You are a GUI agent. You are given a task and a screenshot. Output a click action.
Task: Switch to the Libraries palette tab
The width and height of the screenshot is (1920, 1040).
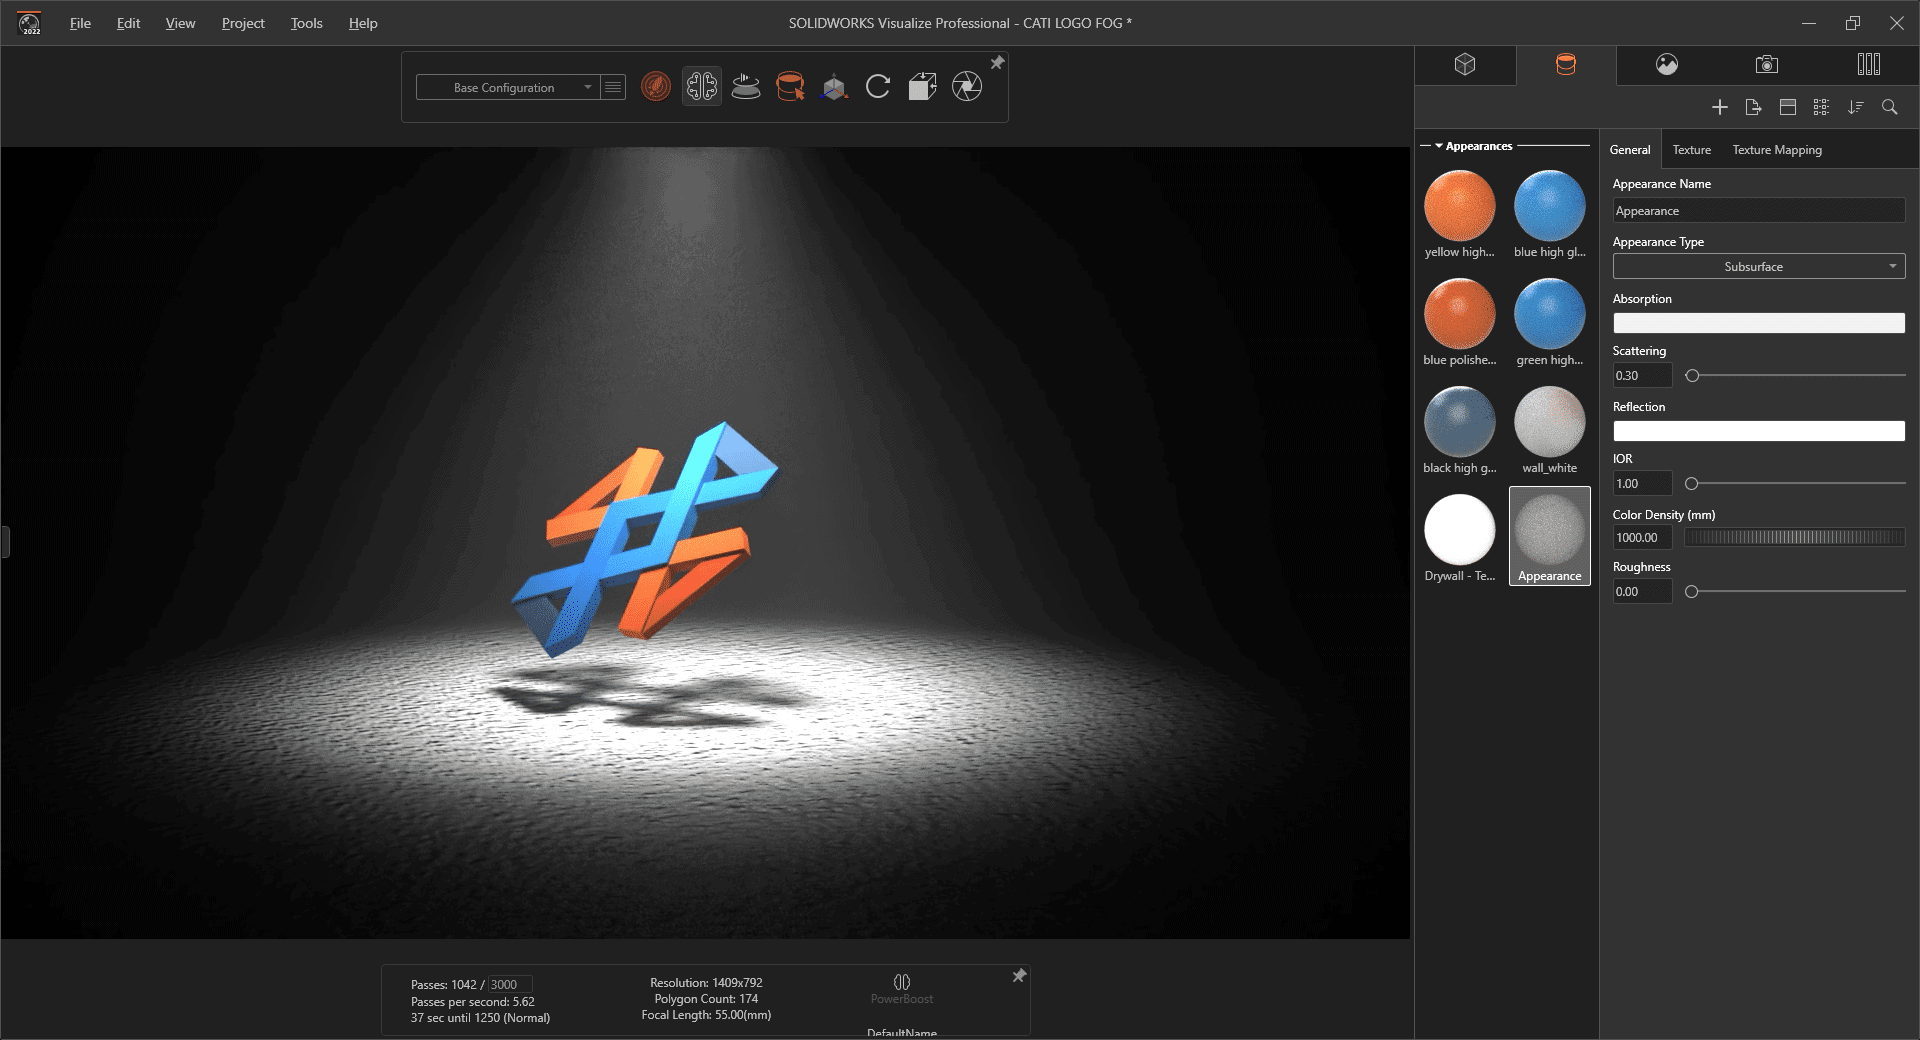[1868, 64]
